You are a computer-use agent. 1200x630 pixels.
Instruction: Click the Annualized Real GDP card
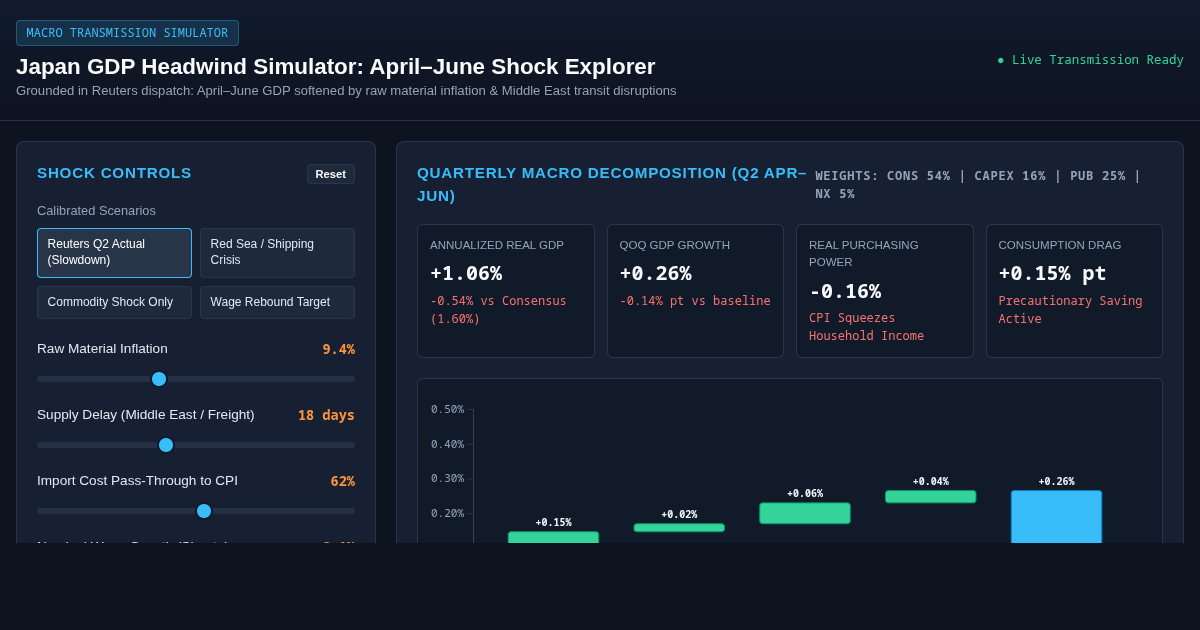tap(505, 291)
